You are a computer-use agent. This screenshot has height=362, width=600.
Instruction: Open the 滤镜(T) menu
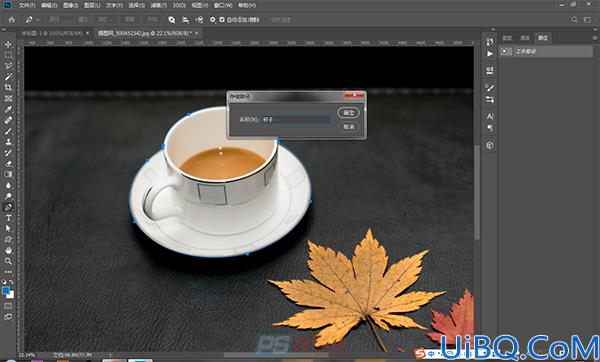point(158,5)
